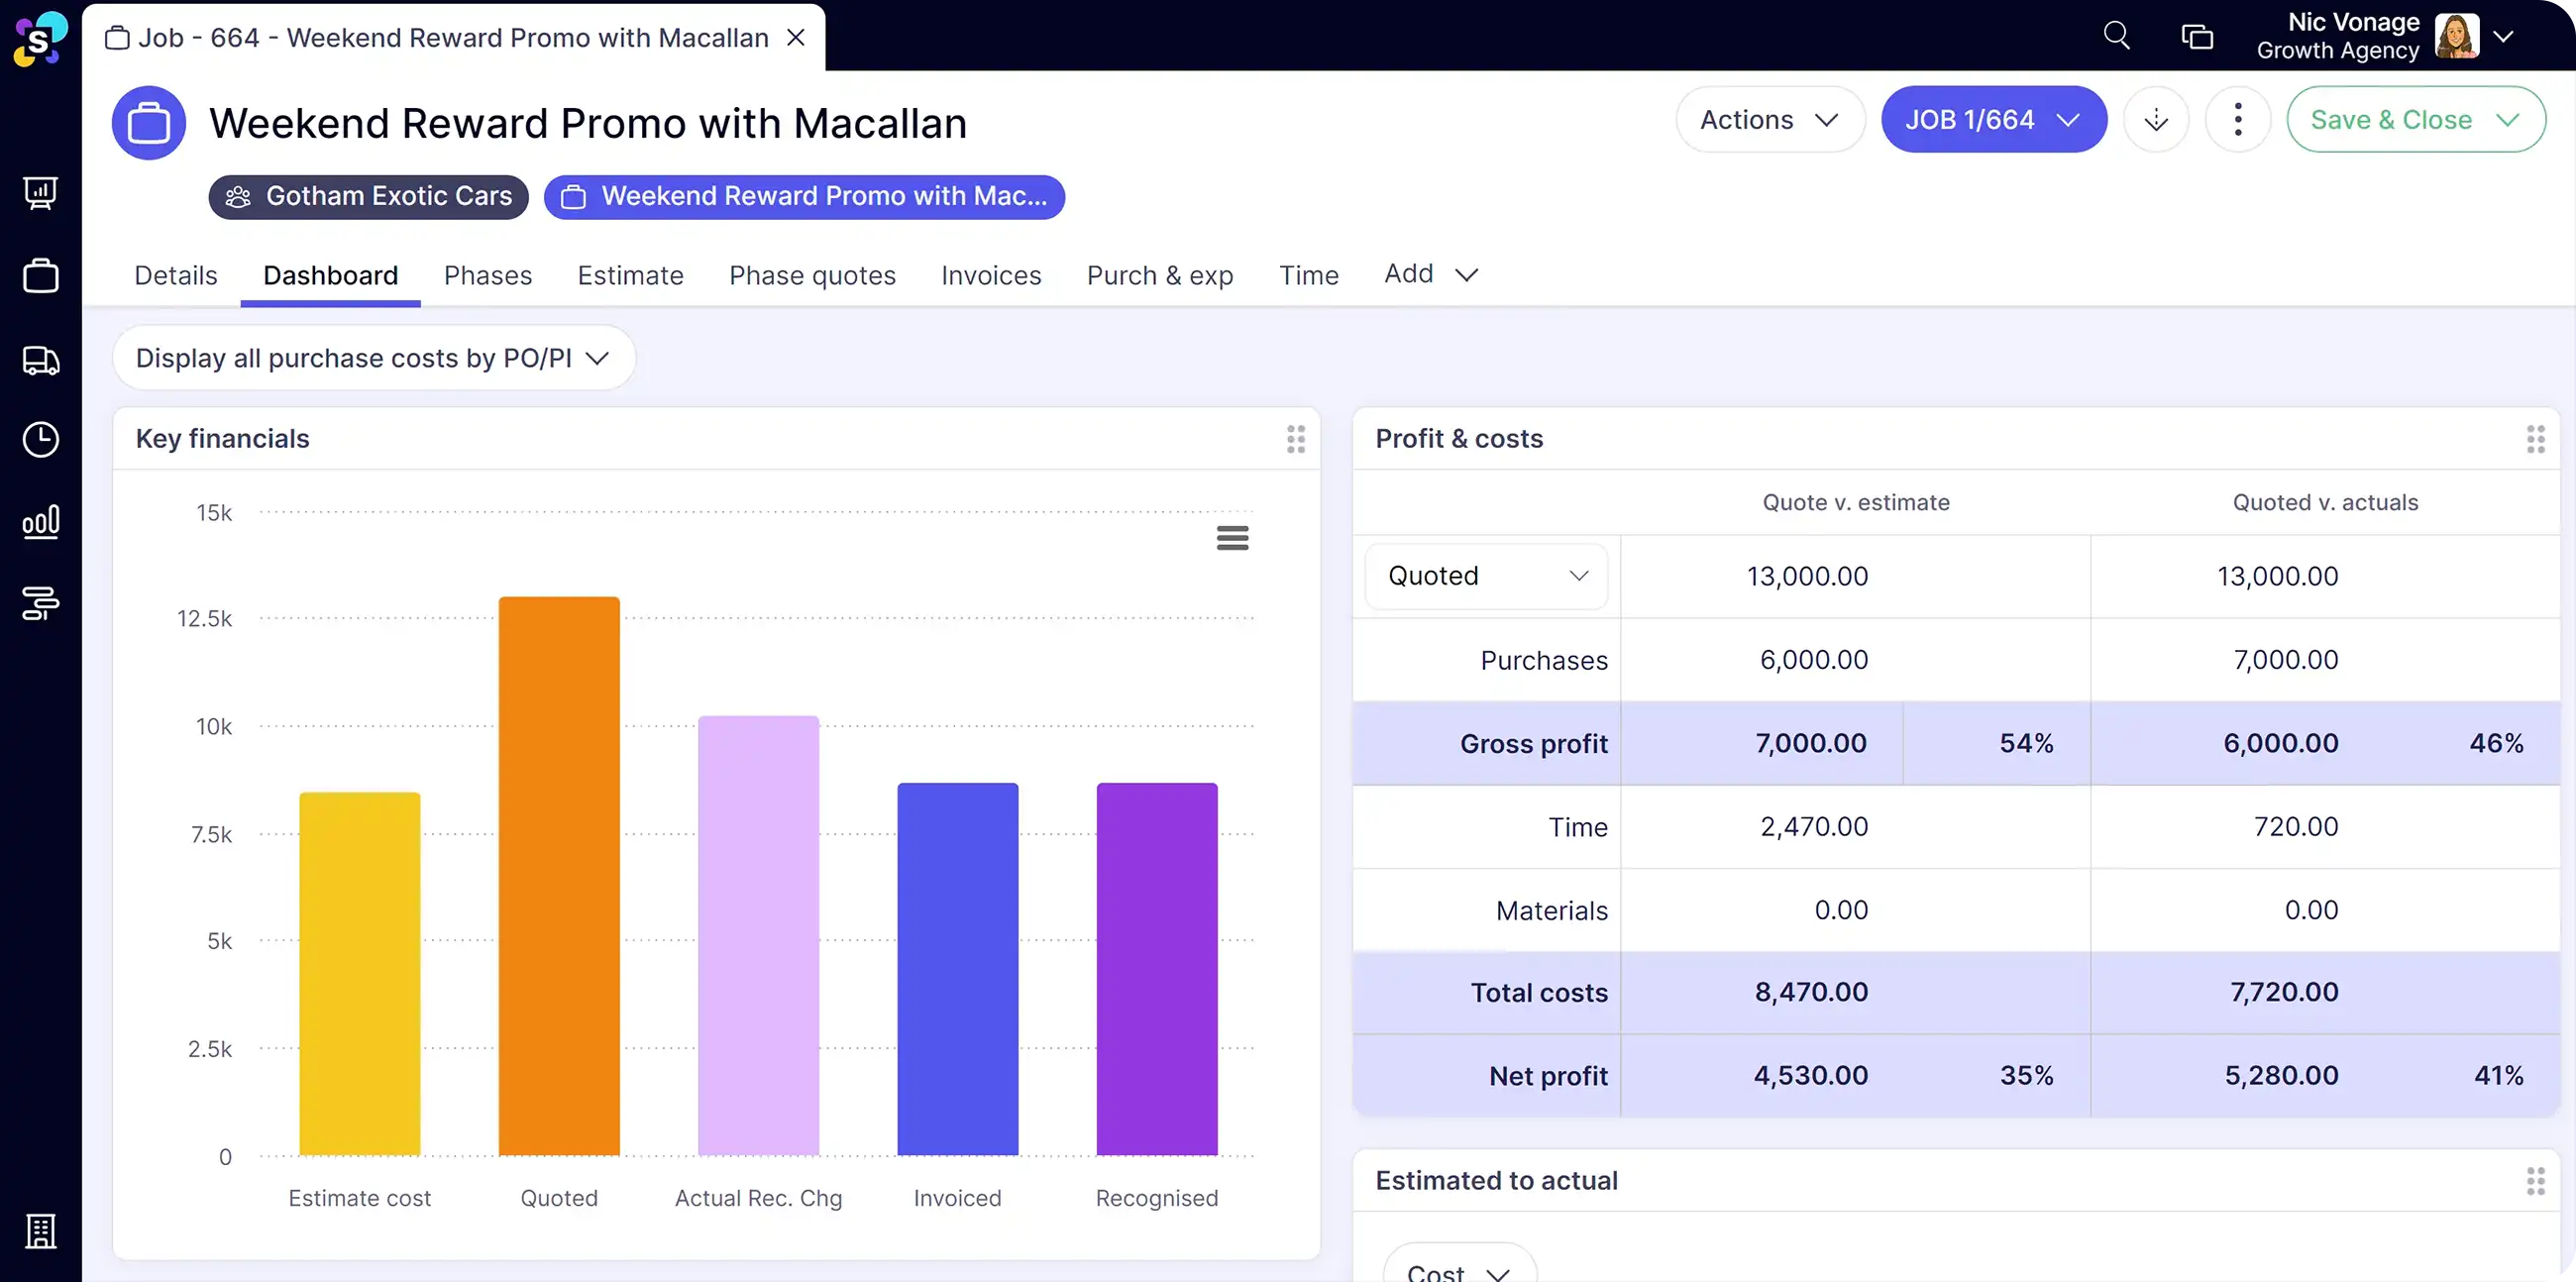Click the 5,280.00 Net profit value
This screenshot has height=1282, width=2576.
tap(2281, 1076)
